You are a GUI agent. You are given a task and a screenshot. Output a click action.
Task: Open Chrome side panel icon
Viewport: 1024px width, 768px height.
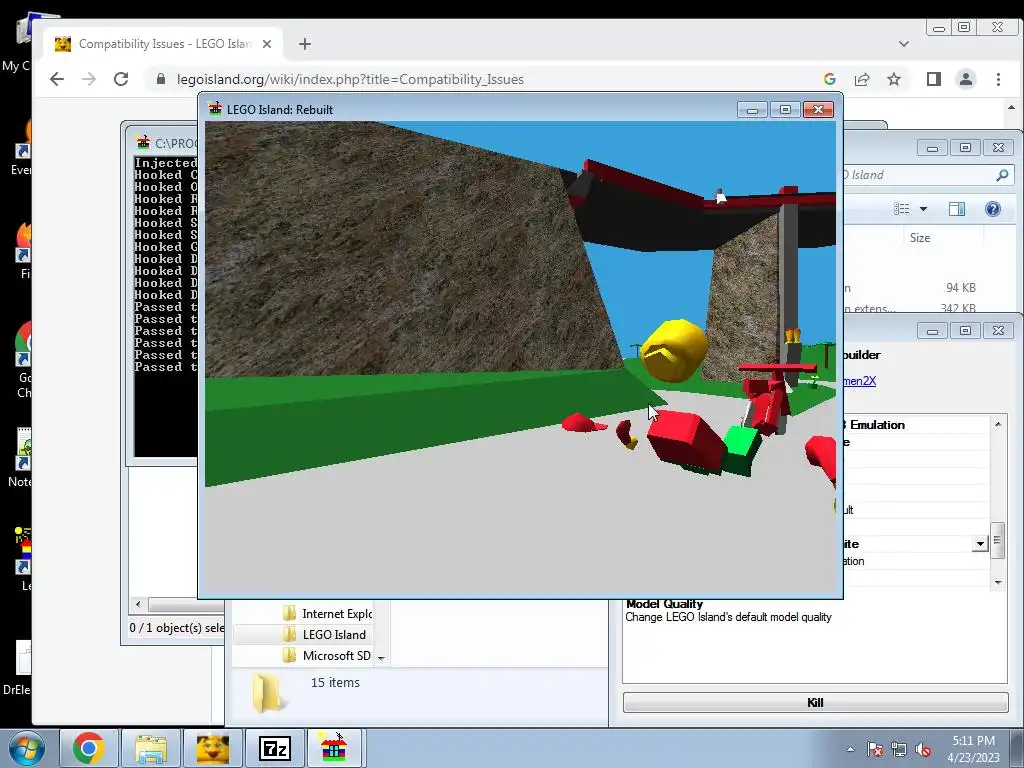click(934, 79)
